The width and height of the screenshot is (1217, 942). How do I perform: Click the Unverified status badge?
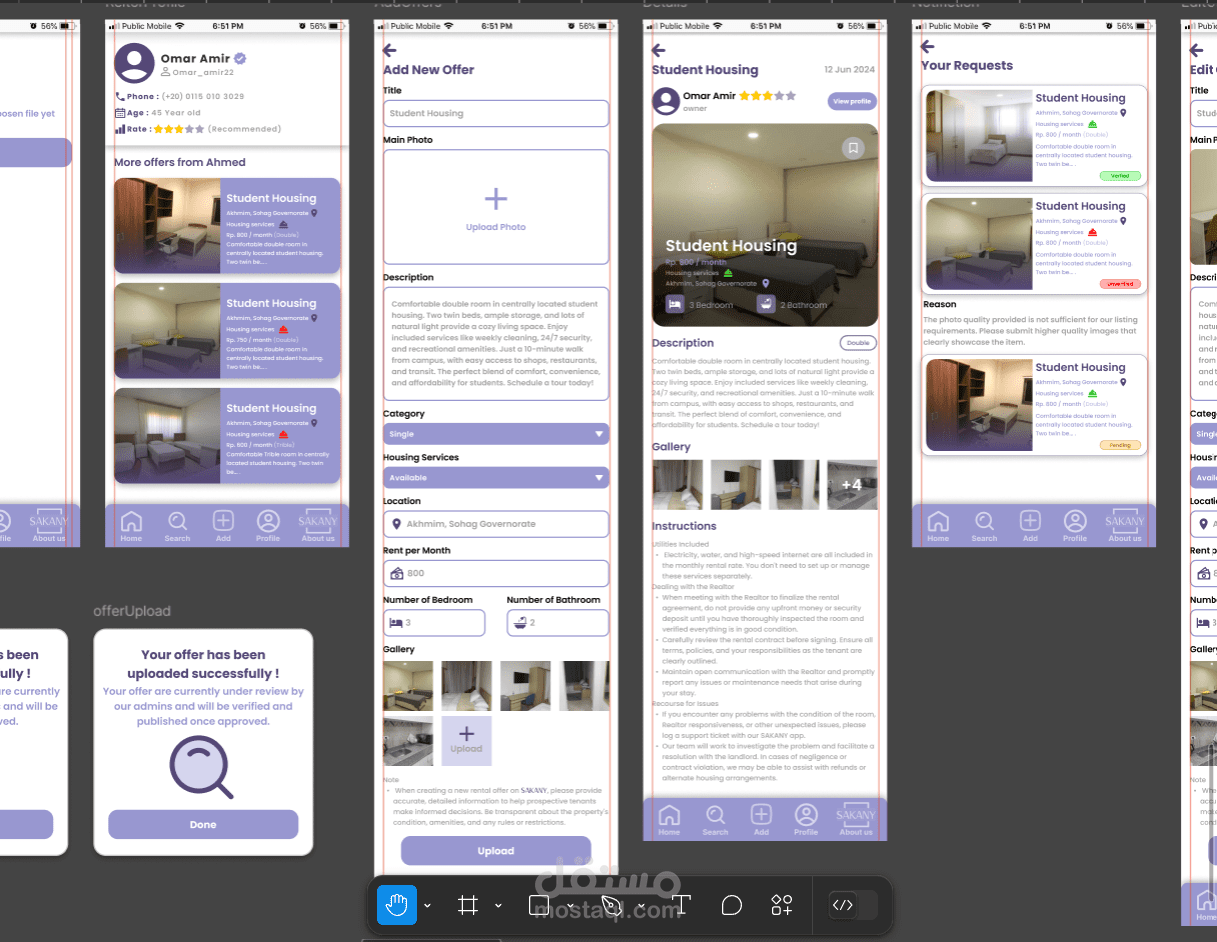(1120, 284)
